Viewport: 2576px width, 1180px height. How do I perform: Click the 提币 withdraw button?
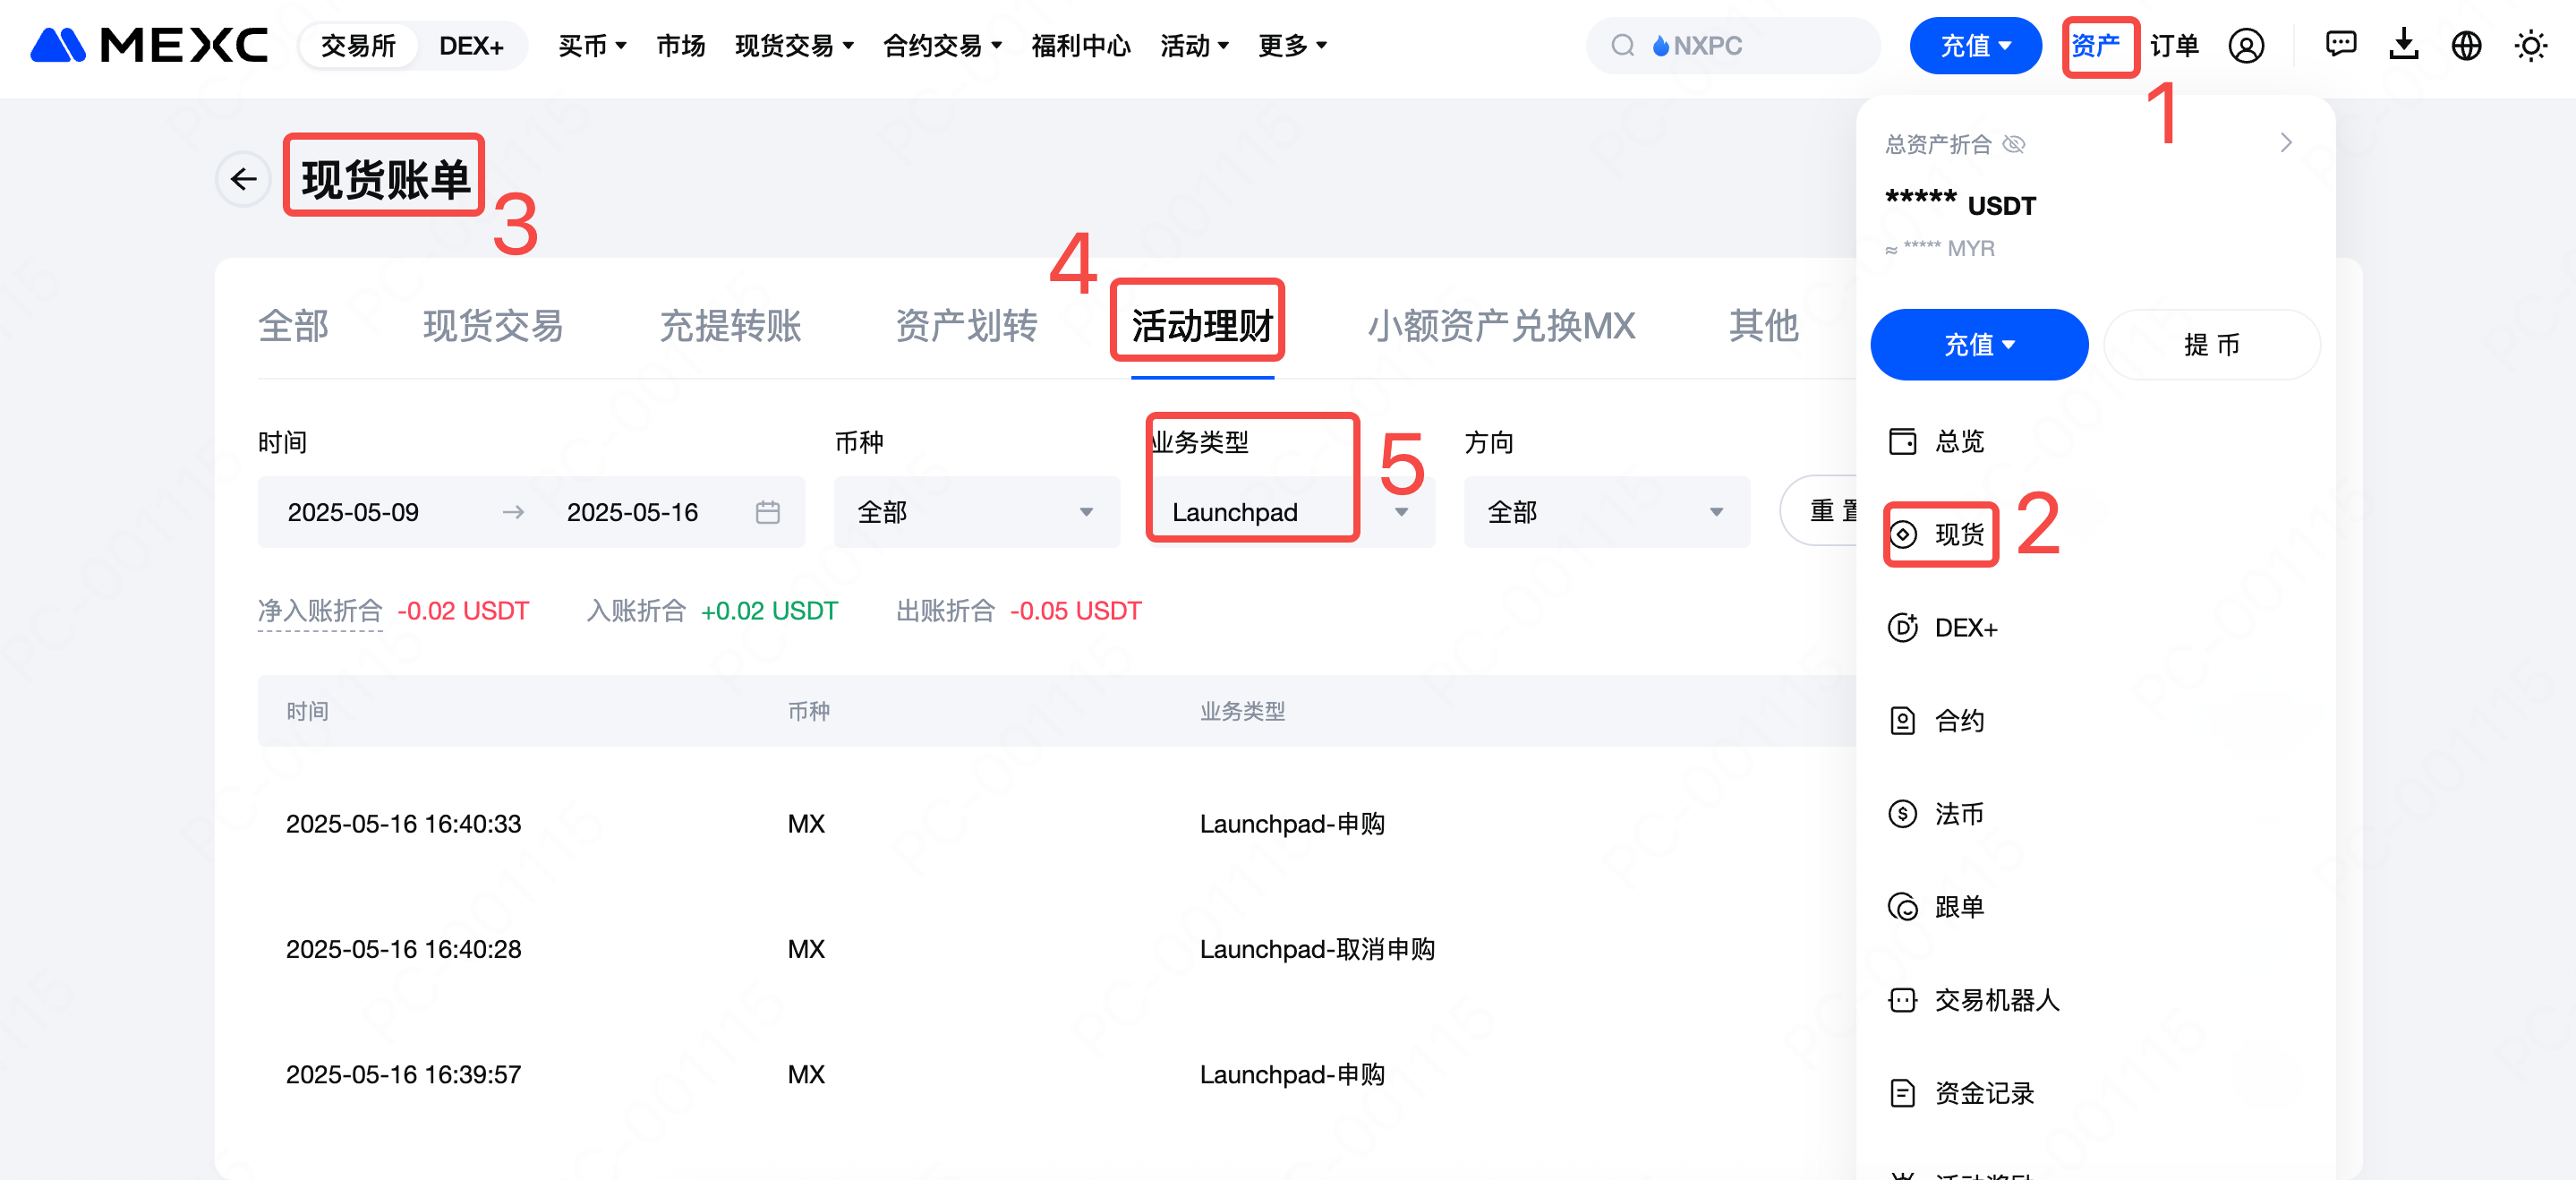(2211, 344)
